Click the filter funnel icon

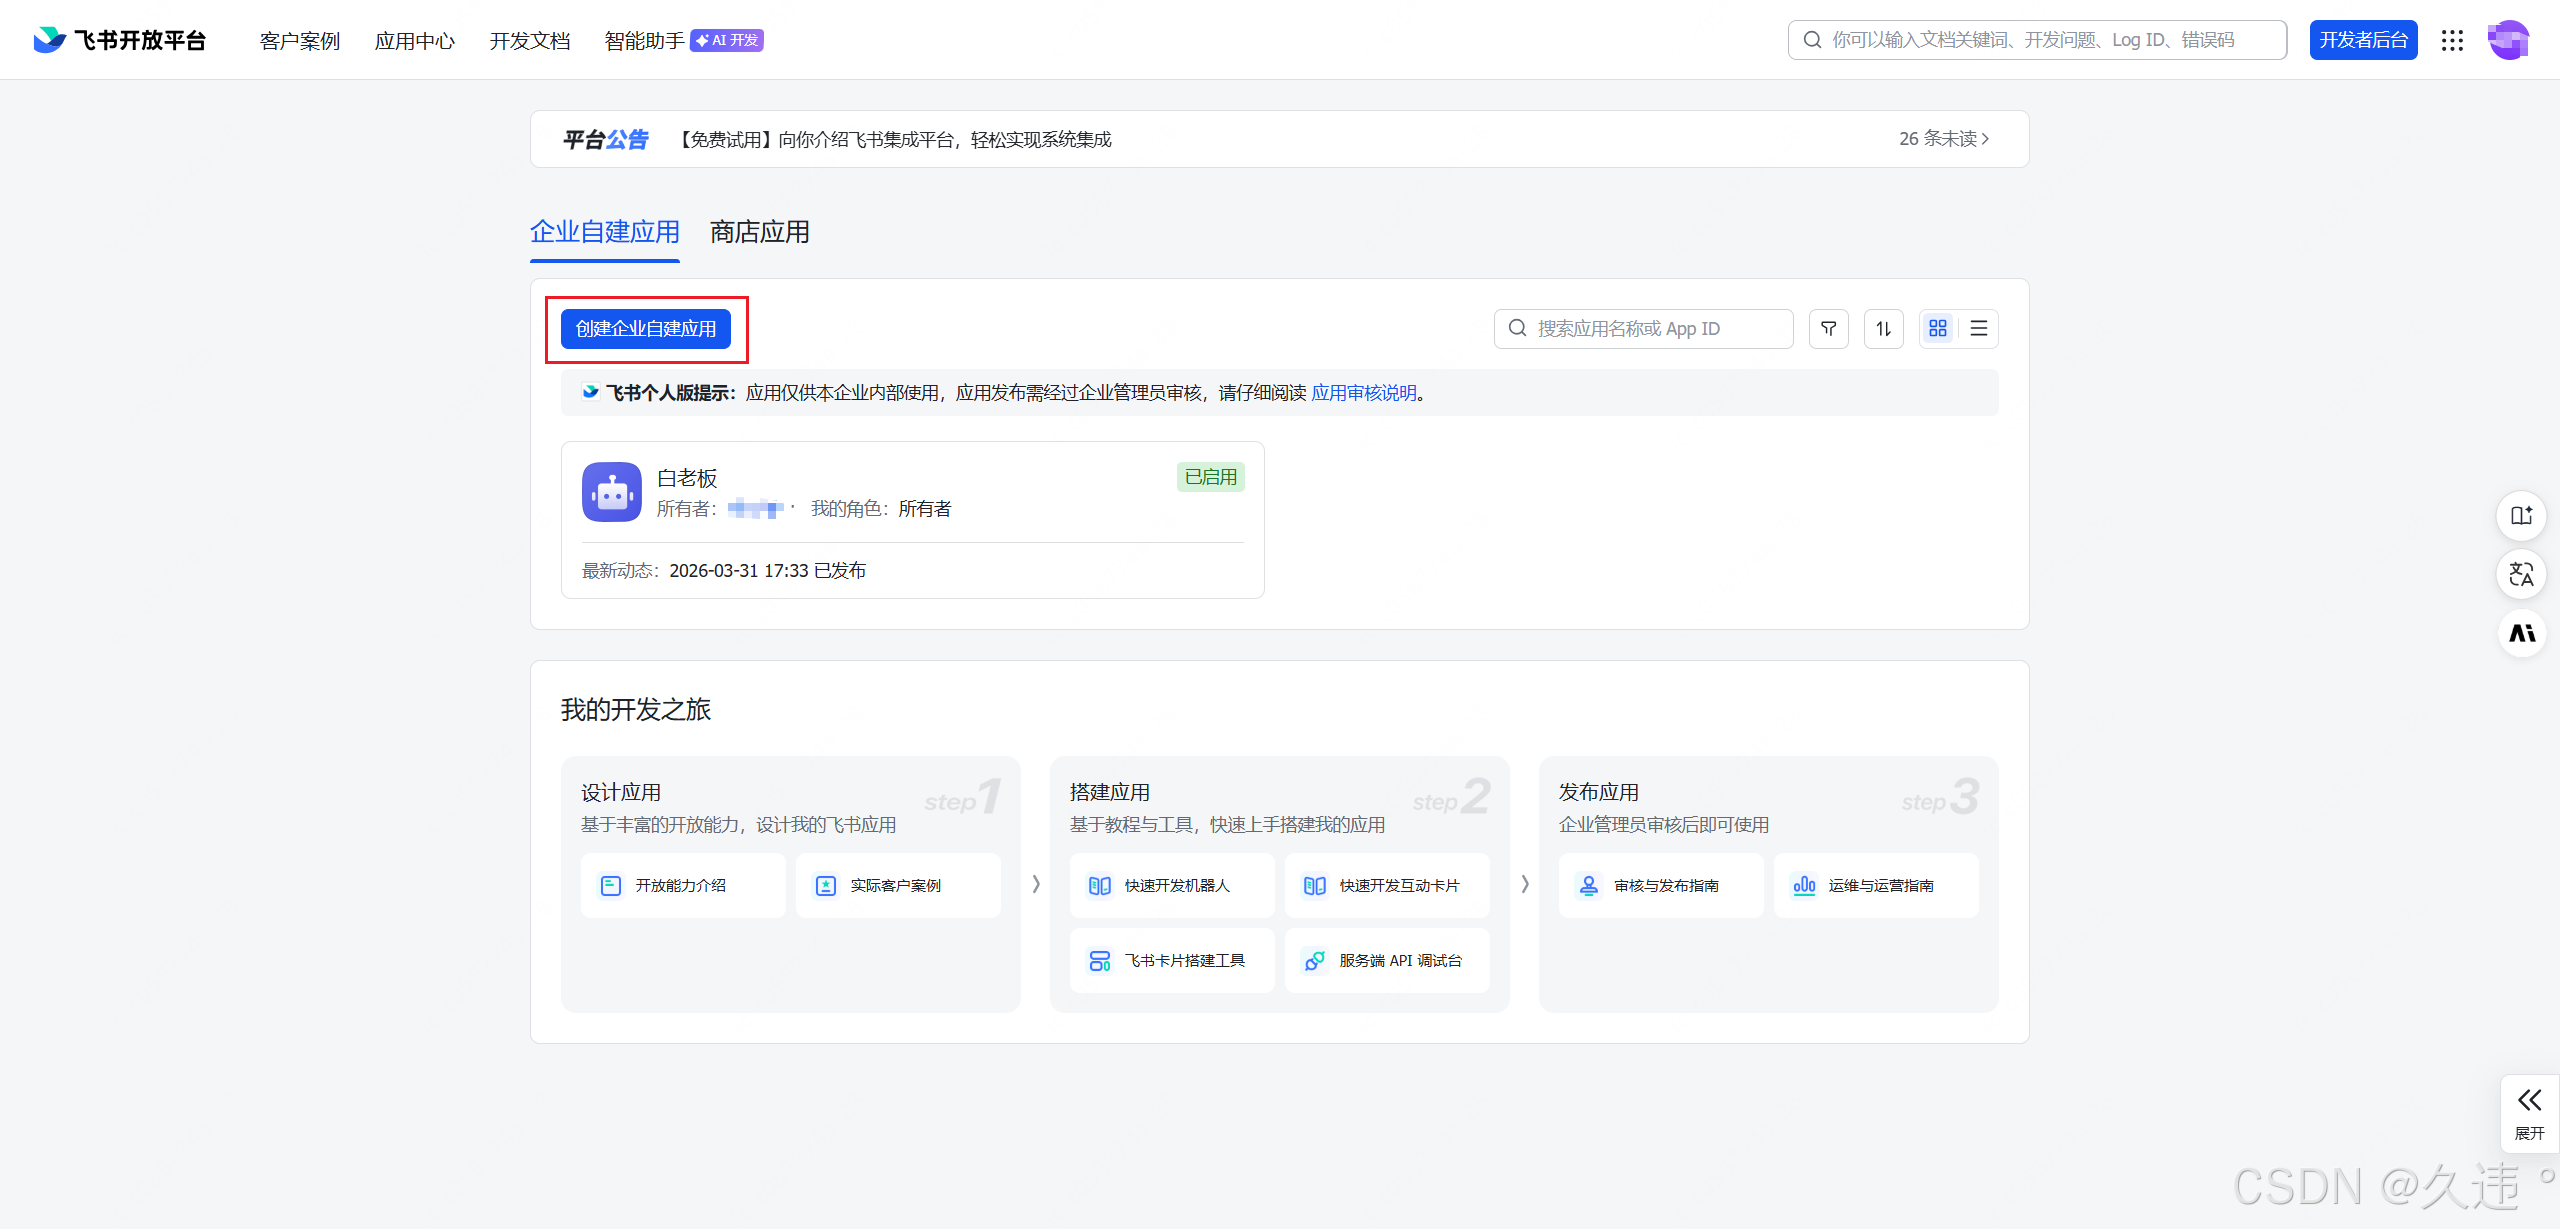pyautogui.click(x=1828, y=328)
